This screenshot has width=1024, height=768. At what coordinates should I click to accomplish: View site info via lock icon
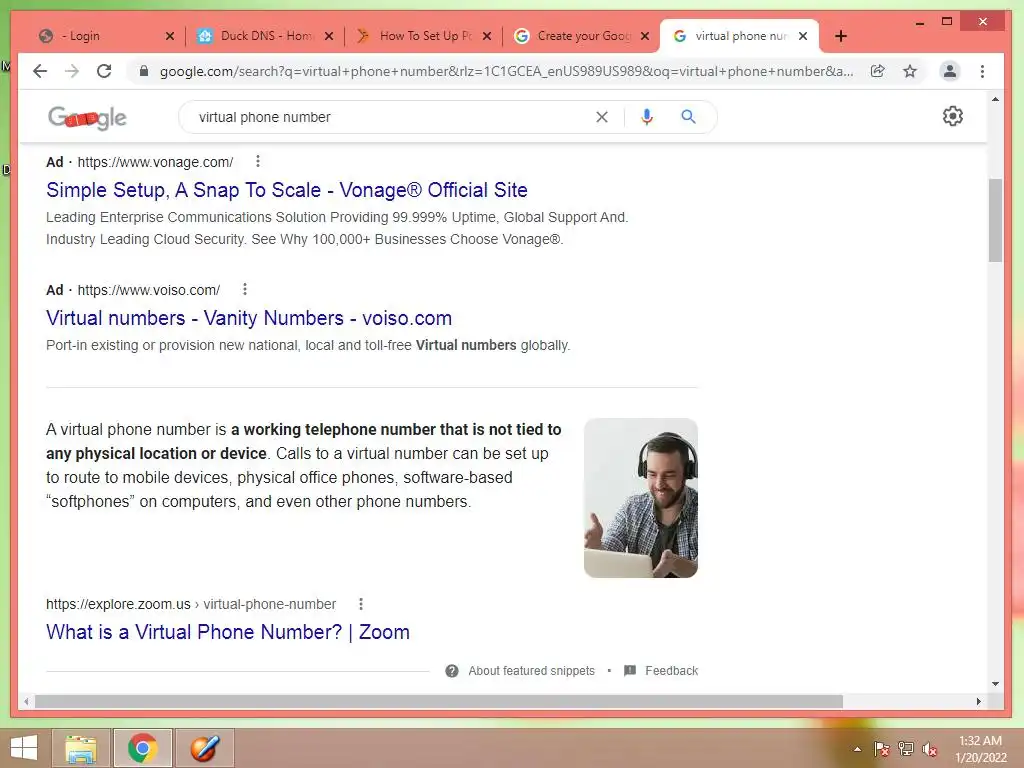144,71
